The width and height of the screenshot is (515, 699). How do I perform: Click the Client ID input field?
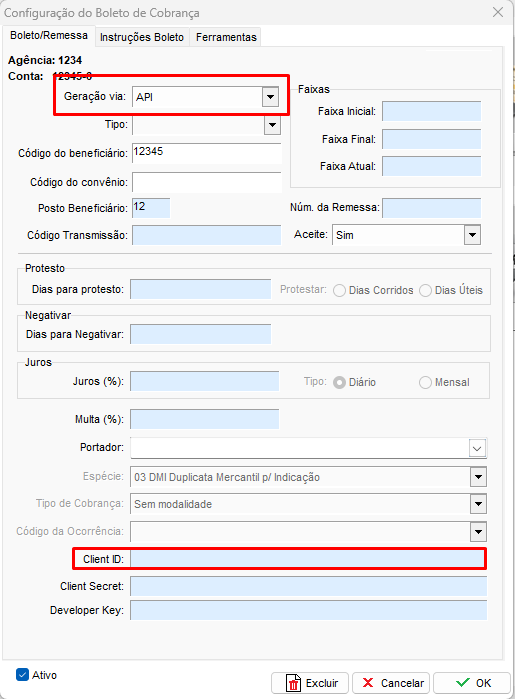tap(307, 559)
